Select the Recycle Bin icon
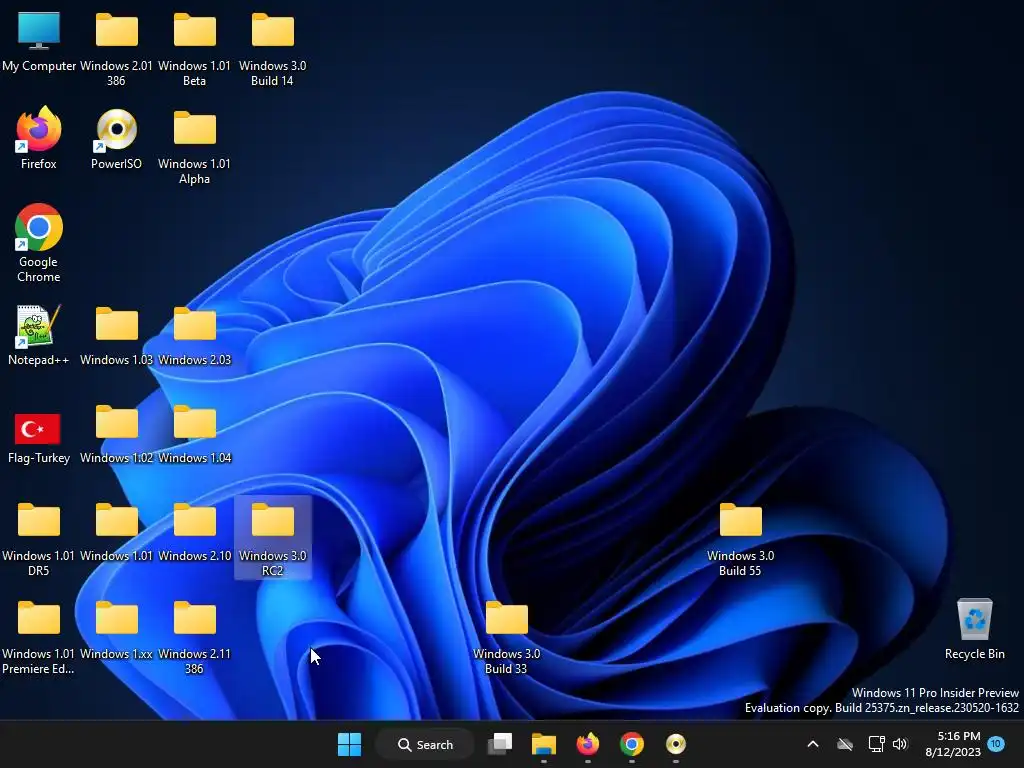 tap(974, 628)
